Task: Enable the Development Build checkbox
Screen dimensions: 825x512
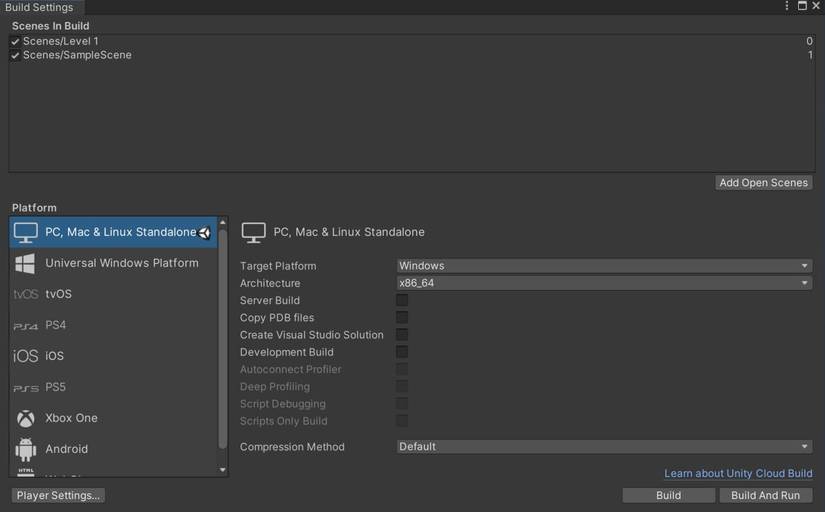Action: pos(402,352)
